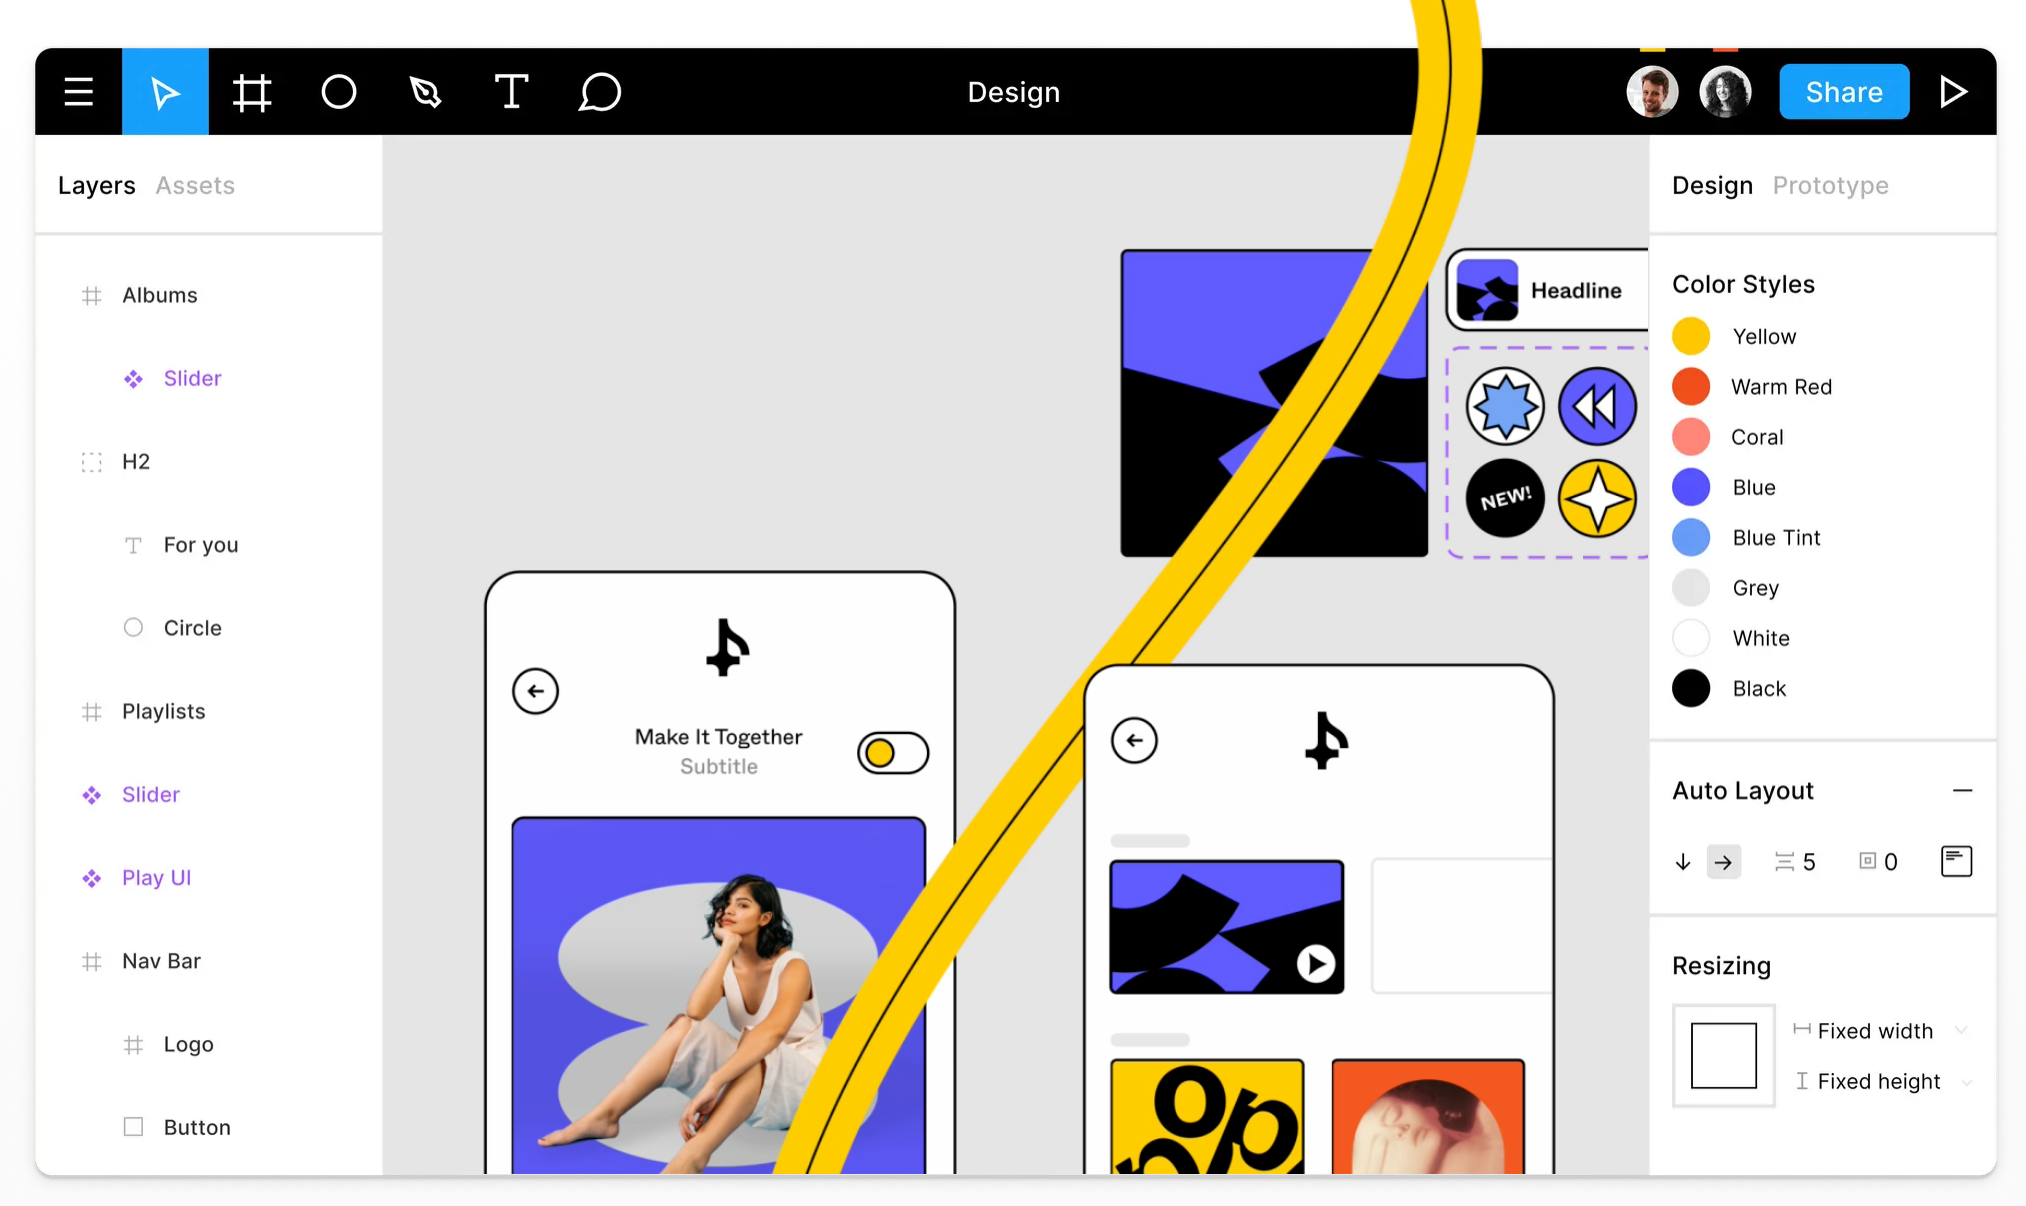Click the Ellipse shape tool
Screen dimensions: 2026x1206
(340, 92)
